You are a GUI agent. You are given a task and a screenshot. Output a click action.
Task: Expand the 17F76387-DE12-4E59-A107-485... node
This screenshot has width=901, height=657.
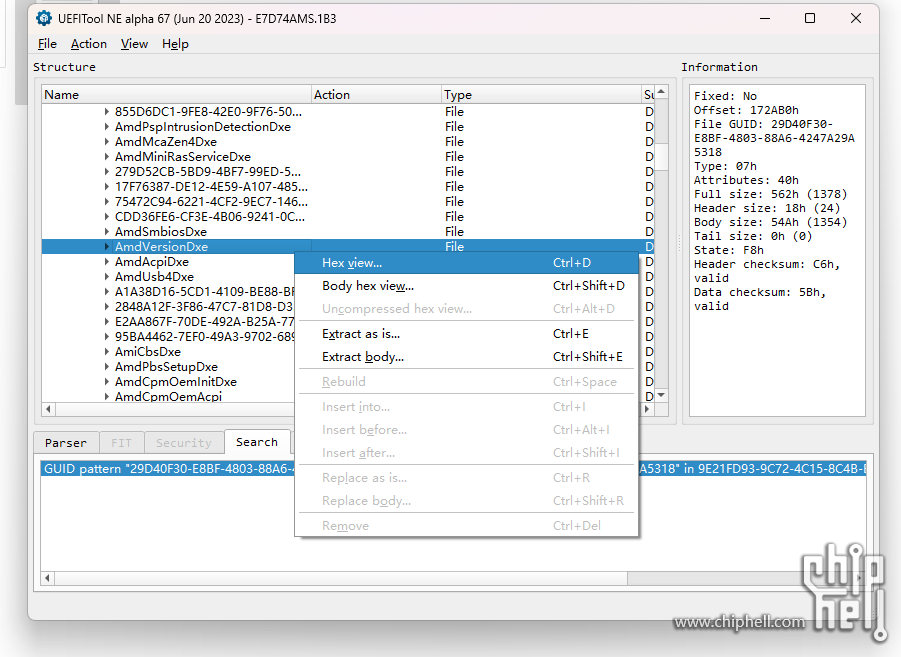[106, 186]
